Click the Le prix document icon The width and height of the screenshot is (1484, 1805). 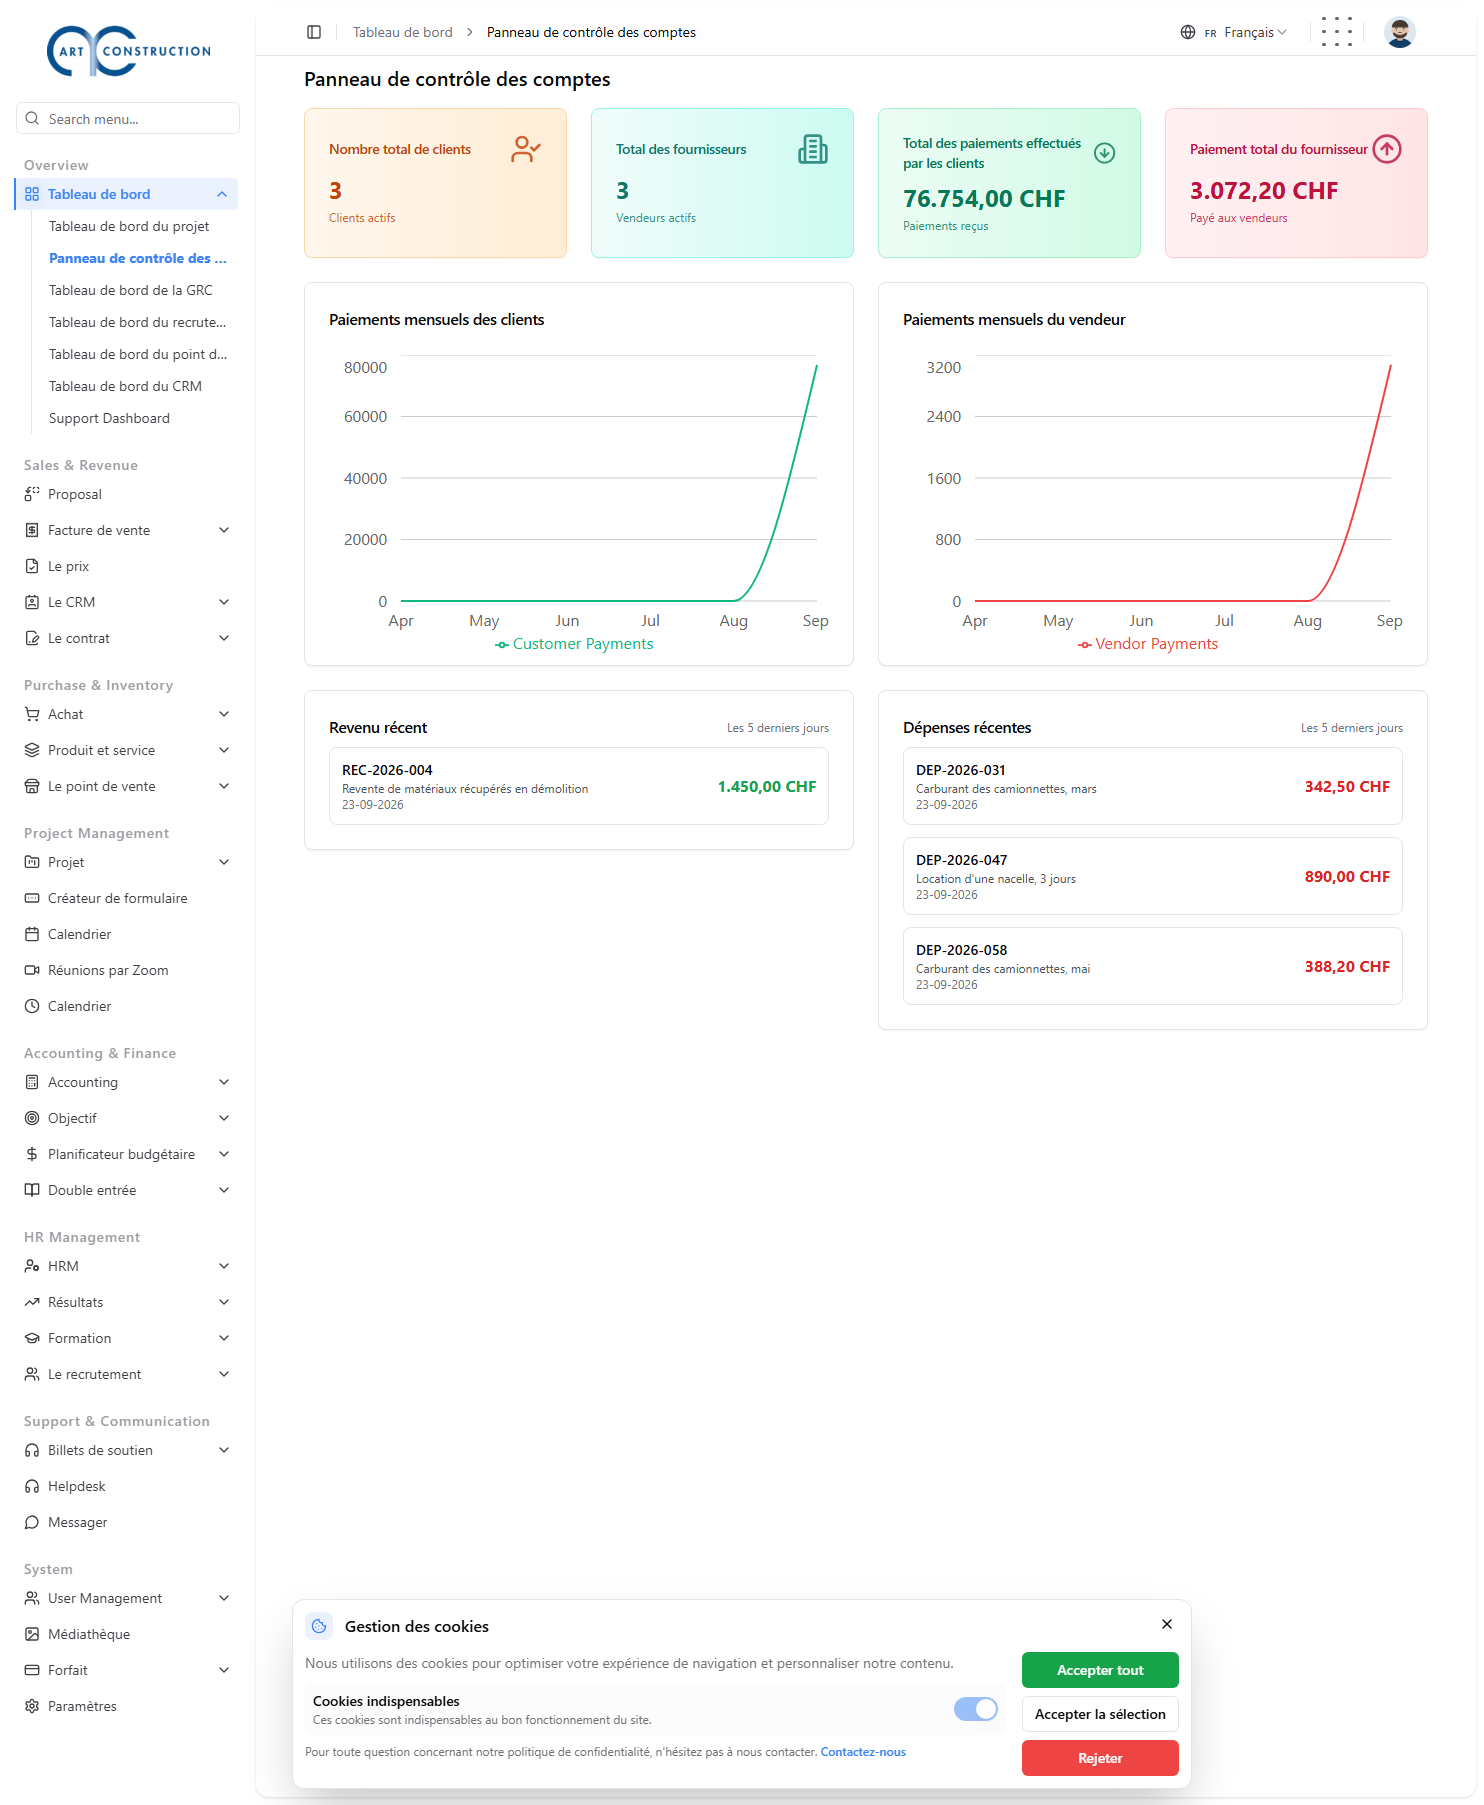point(32,566)
